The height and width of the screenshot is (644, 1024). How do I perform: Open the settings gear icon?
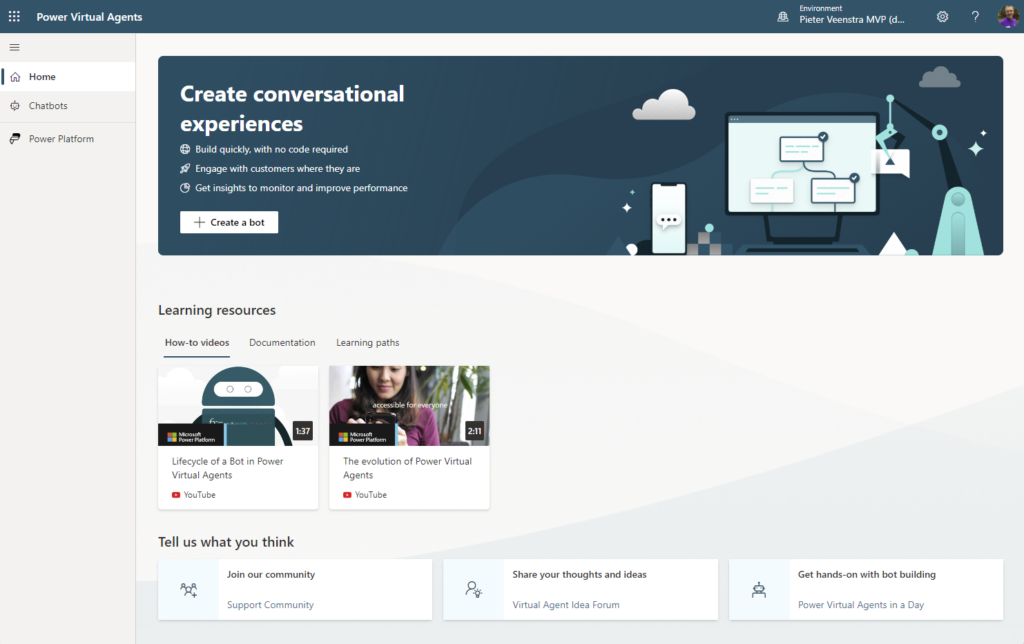pos(942,16)
